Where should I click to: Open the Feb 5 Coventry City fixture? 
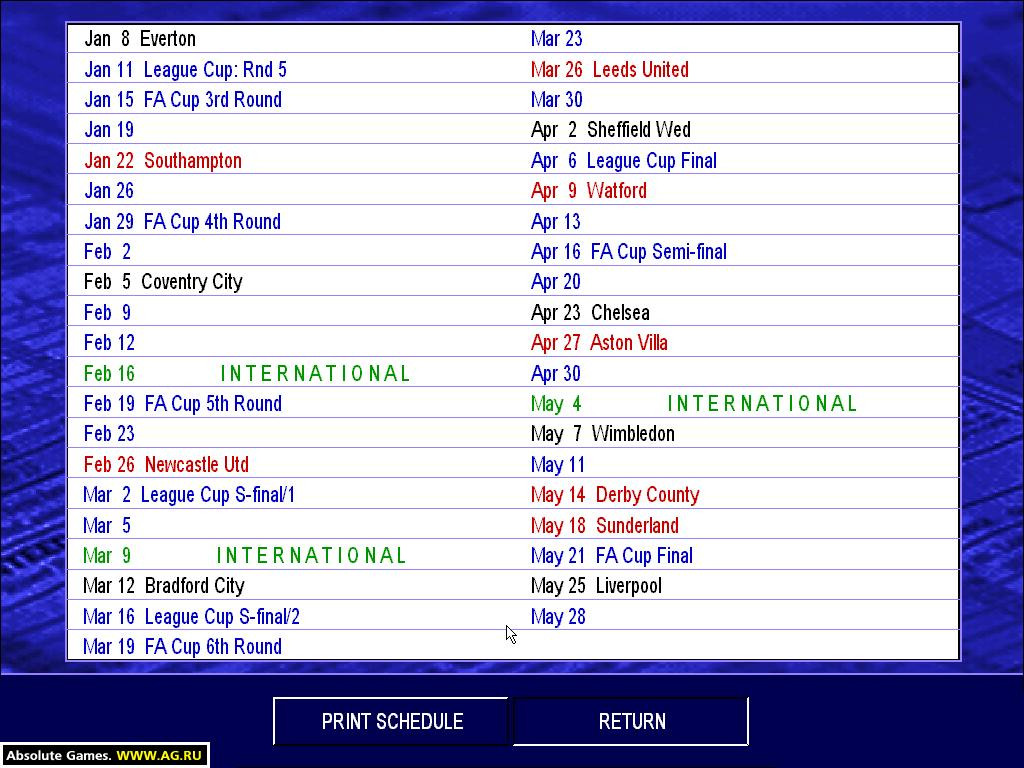[163, 282]
